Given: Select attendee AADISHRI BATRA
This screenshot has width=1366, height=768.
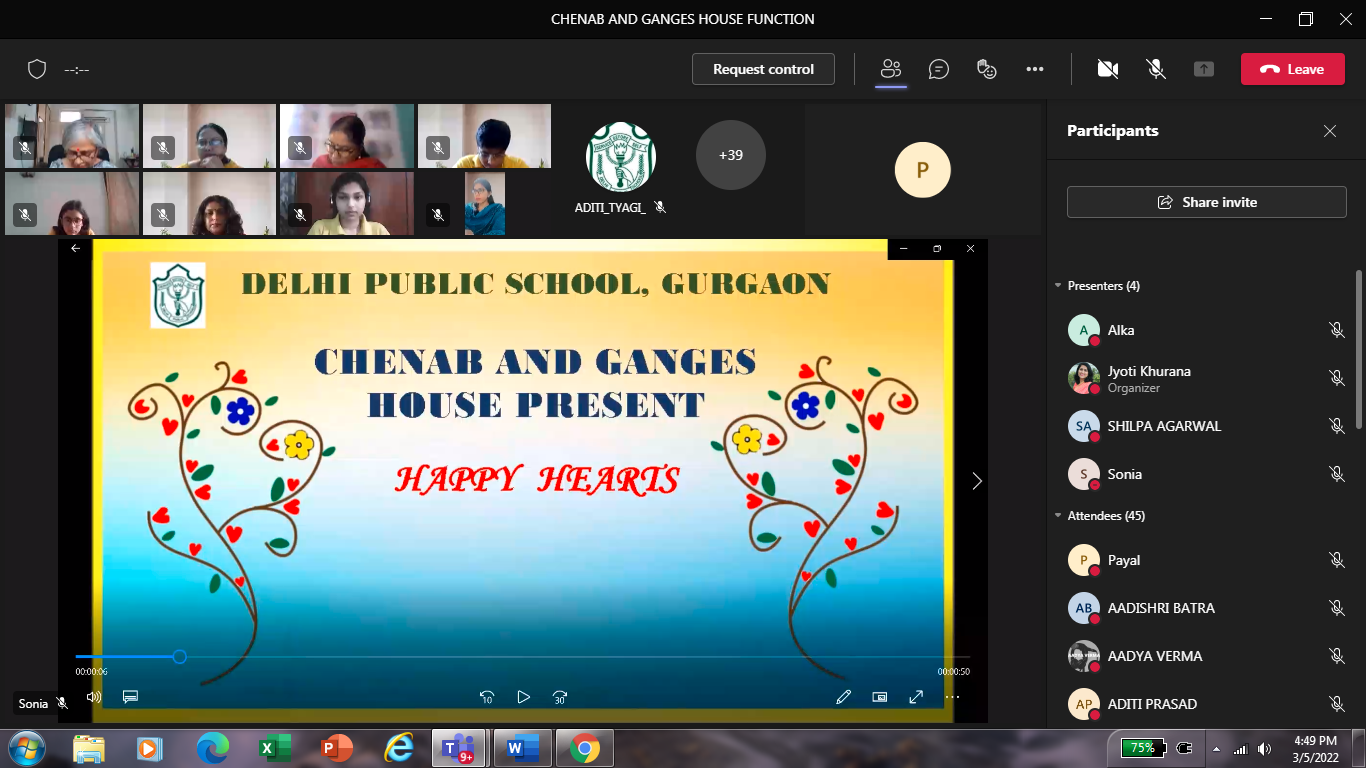Looking at the screenshot, I should pyautogui.click(x=1207, y=608).
